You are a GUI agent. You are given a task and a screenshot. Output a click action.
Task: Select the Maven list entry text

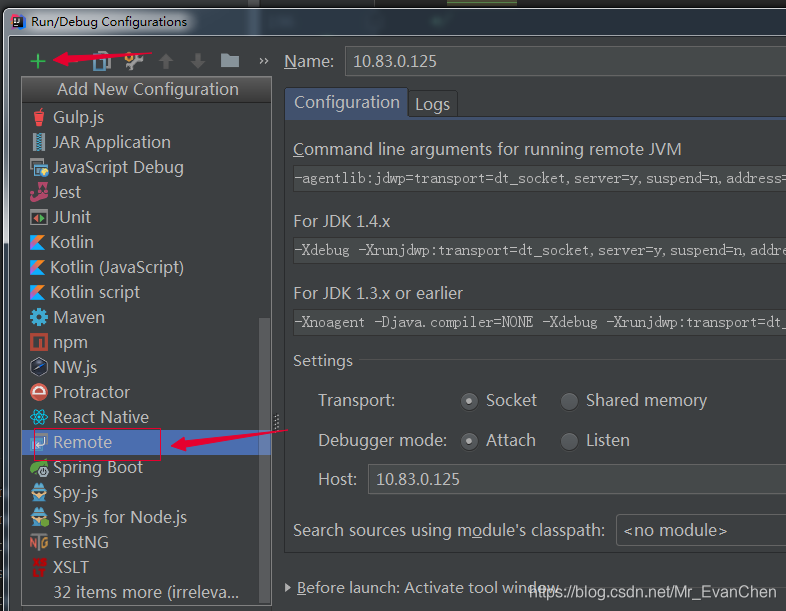(79, 317)
